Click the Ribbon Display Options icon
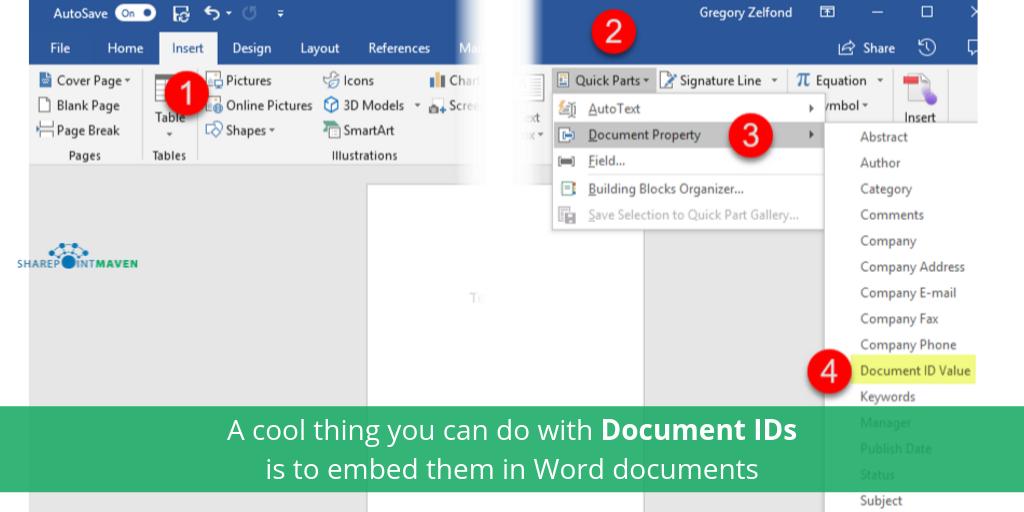Screen dimensions: 1024x512 (827, 12)
